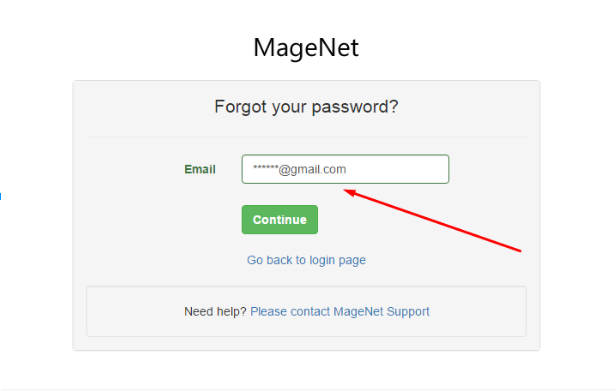The width and height of the screenshot is (616, 391).
Task: Submit the password reset with Continue
Action: pyautogui.click(x=280, y=219)
